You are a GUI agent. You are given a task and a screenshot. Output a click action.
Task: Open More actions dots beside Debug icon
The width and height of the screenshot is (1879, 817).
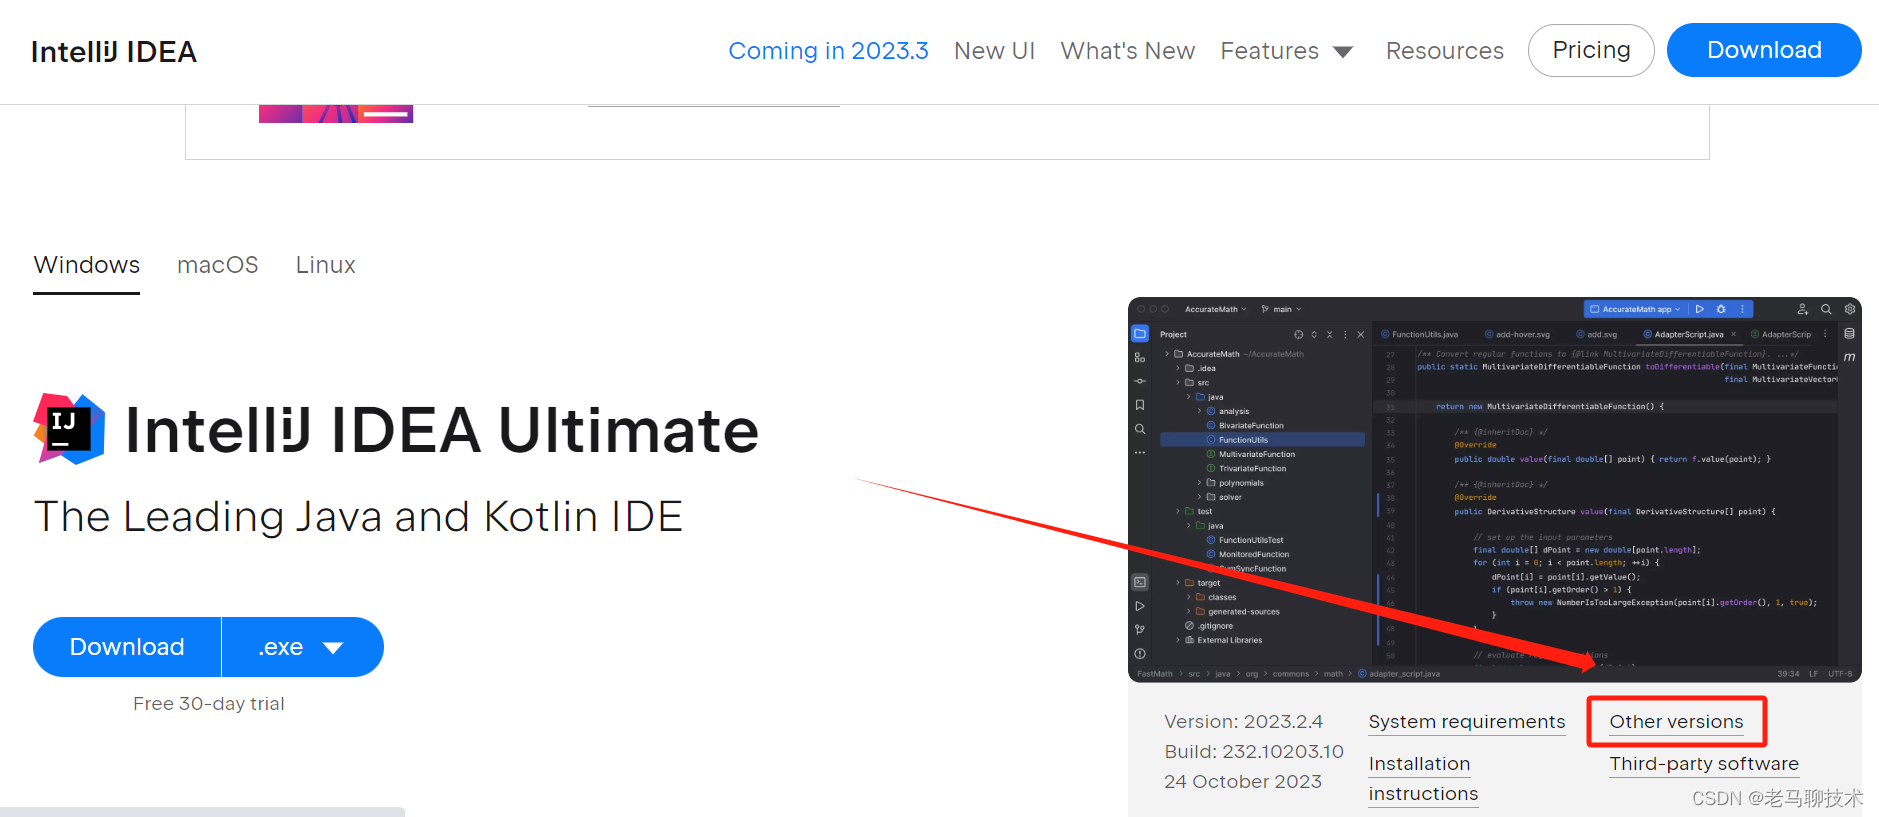click(x=1742, y=309)
